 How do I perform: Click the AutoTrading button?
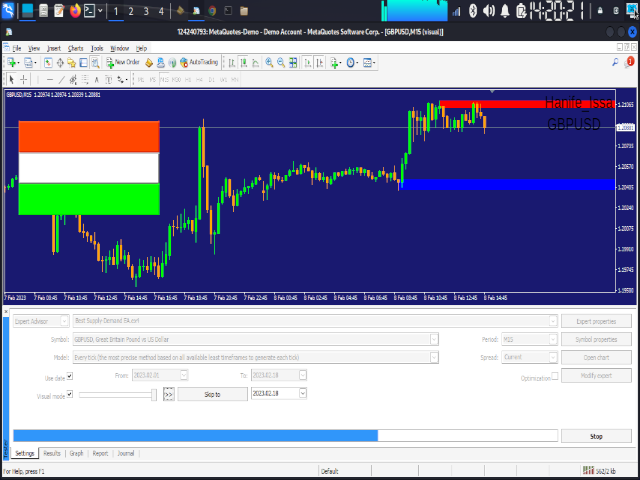(199, 62)
